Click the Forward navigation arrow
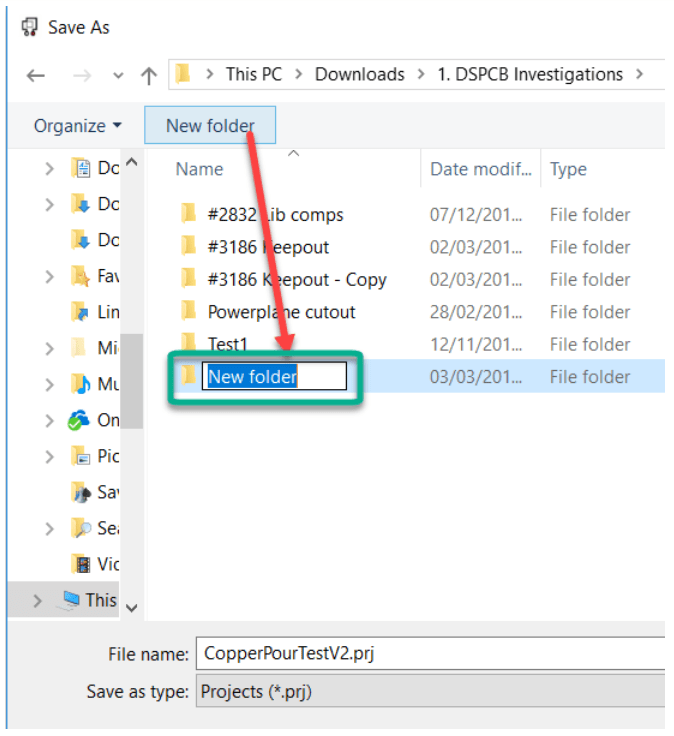The height and width of the screenshot is (736, 674). 82,75
